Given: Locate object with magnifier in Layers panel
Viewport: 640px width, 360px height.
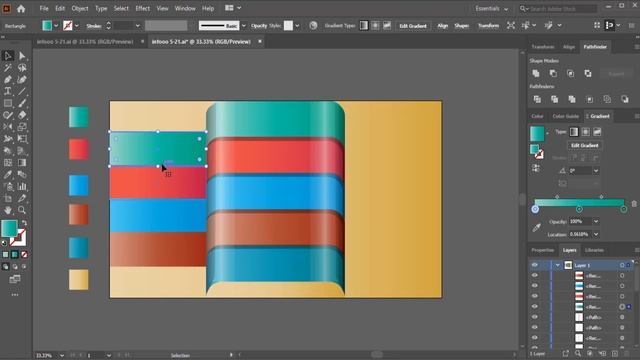Looking at the screenshot, I should (x=578, y=353).
